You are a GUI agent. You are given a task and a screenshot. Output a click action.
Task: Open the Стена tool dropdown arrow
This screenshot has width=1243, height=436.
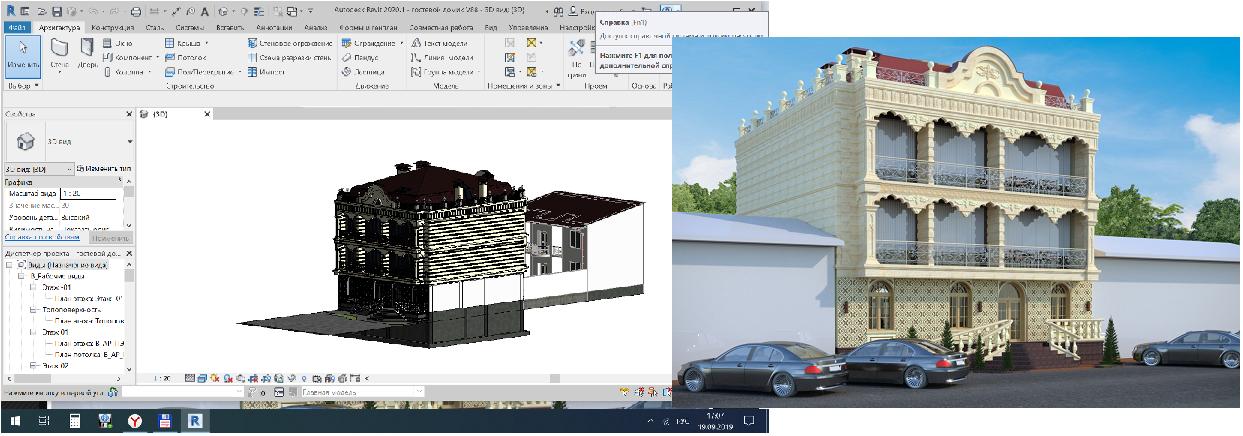click(x=60, y=72)
